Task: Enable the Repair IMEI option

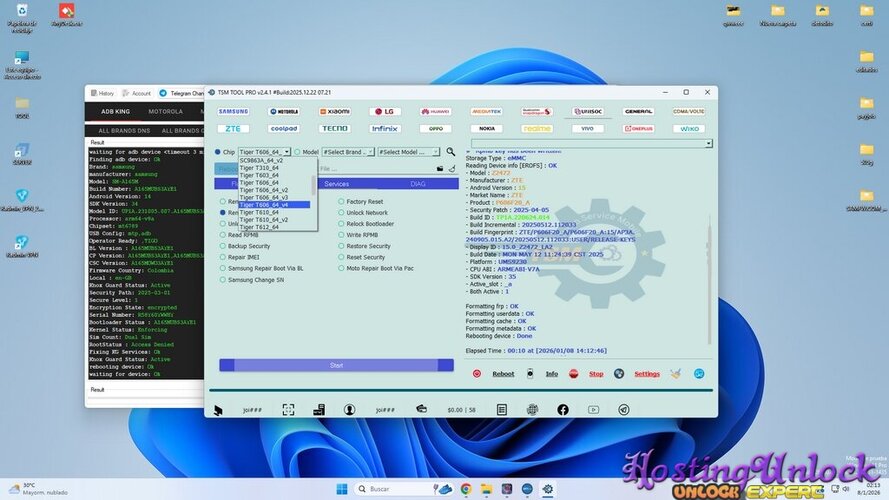Action: [x=224, y=257]
